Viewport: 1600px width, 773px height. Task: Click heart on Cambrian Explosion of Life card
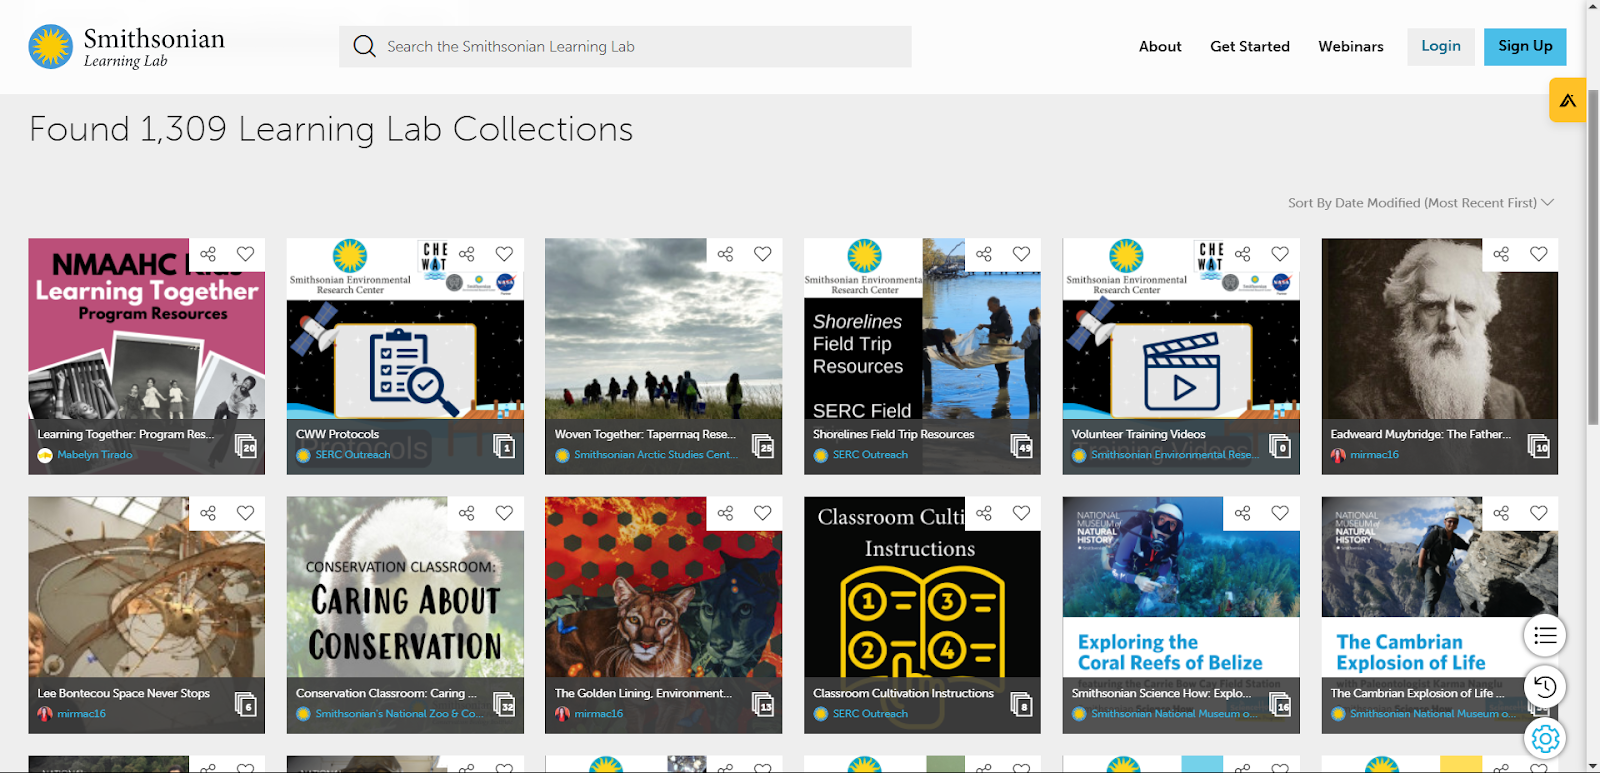[1539, 513]
